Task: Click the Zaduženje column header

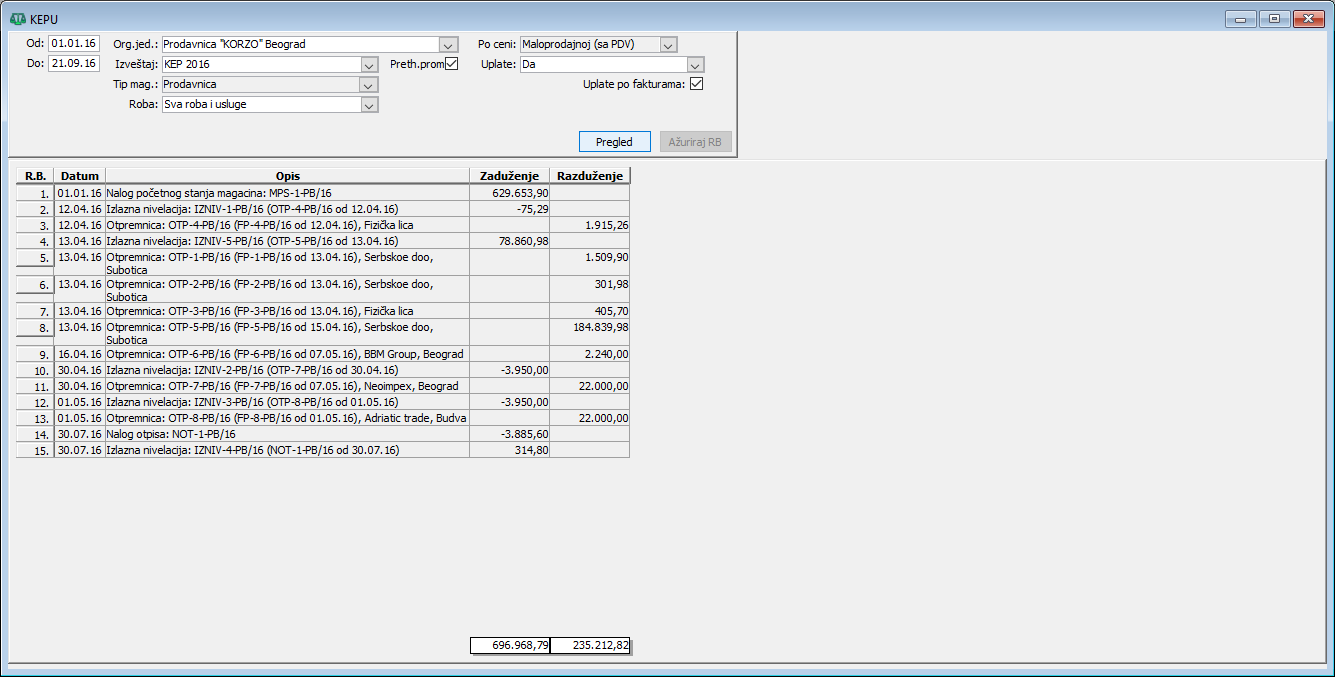Action: 509,176
